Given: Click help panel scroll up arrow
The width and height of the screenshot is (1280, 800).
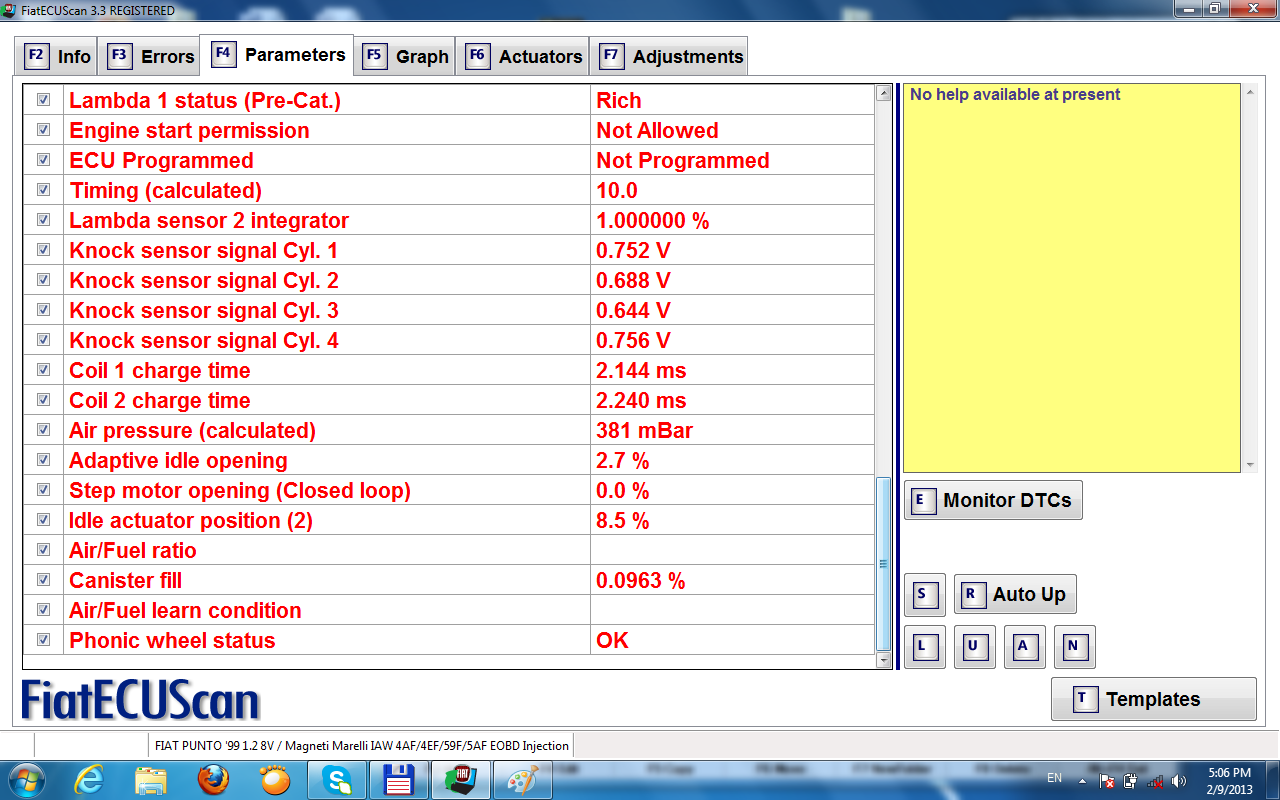Looking at the screenshot, I should (1249, 92).
